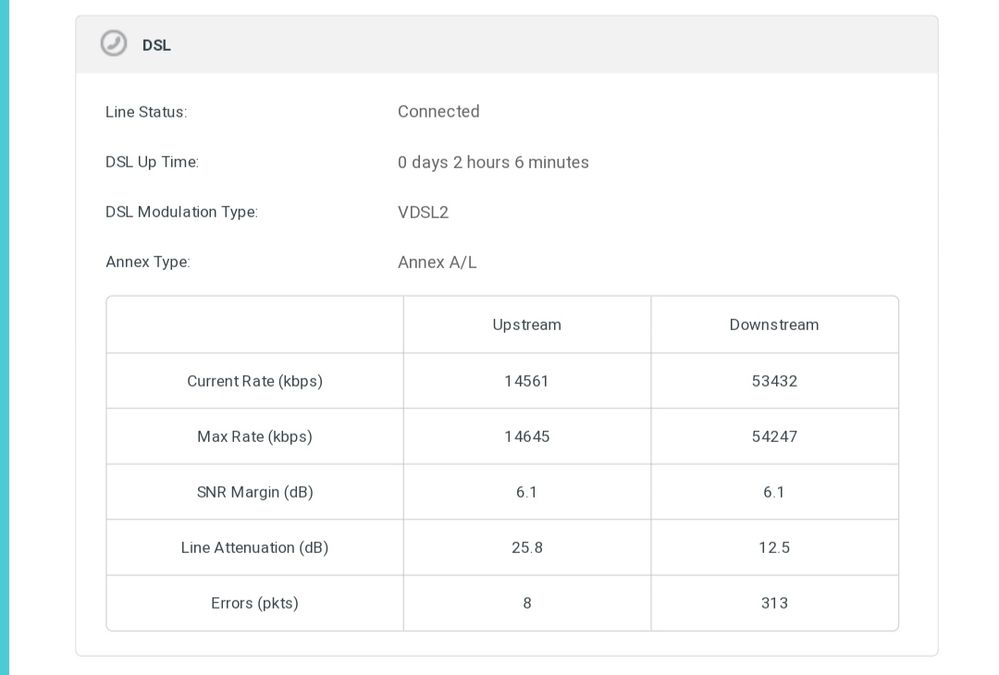This screenshot has width=999, height=675.
Task: Click the downstream errors count 313
Action: (x=774, y=603)
